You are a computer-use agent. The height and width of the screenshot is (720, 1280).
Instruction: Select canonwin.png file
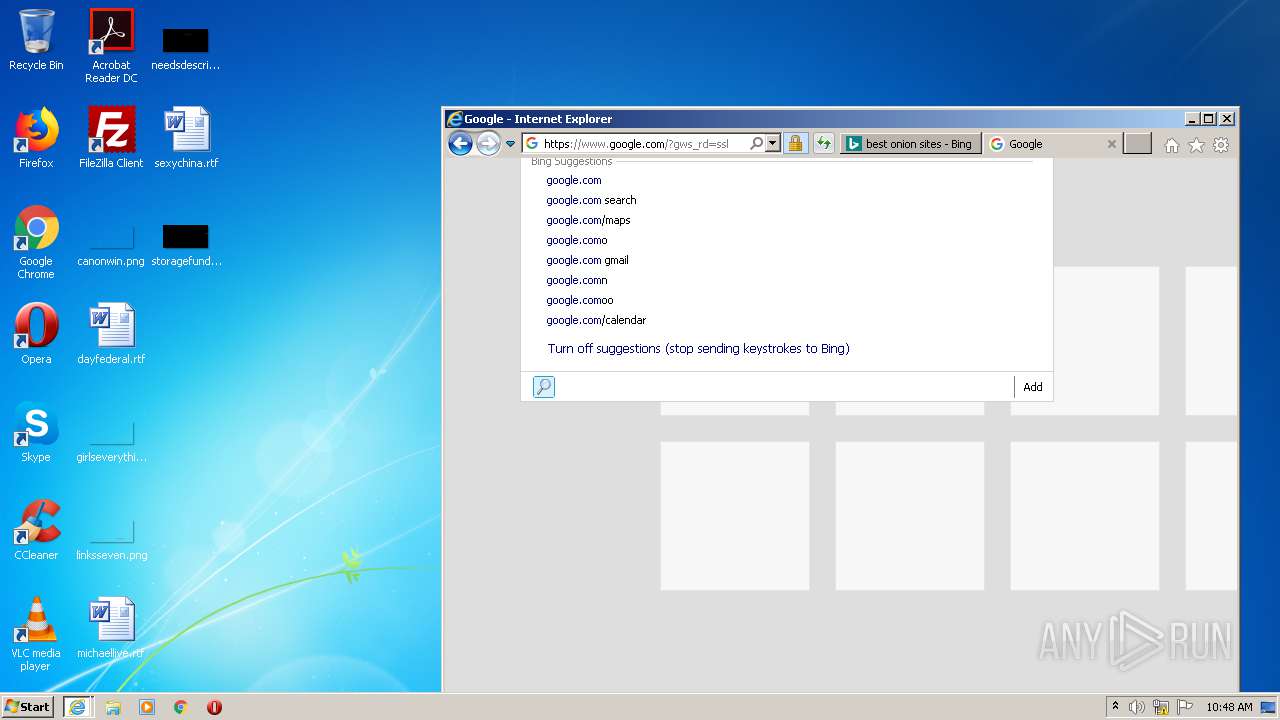click(111, 246)
